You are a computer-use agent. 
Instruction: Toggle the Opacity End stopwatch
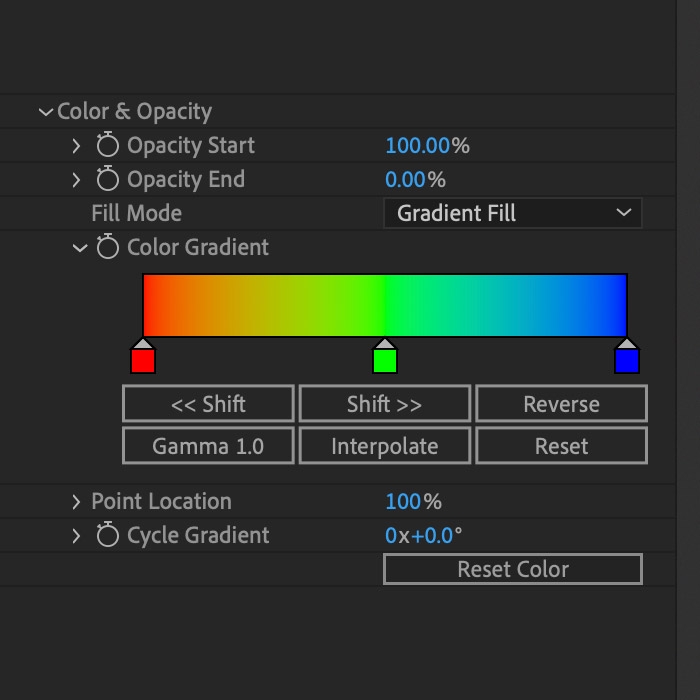(108, 179)
